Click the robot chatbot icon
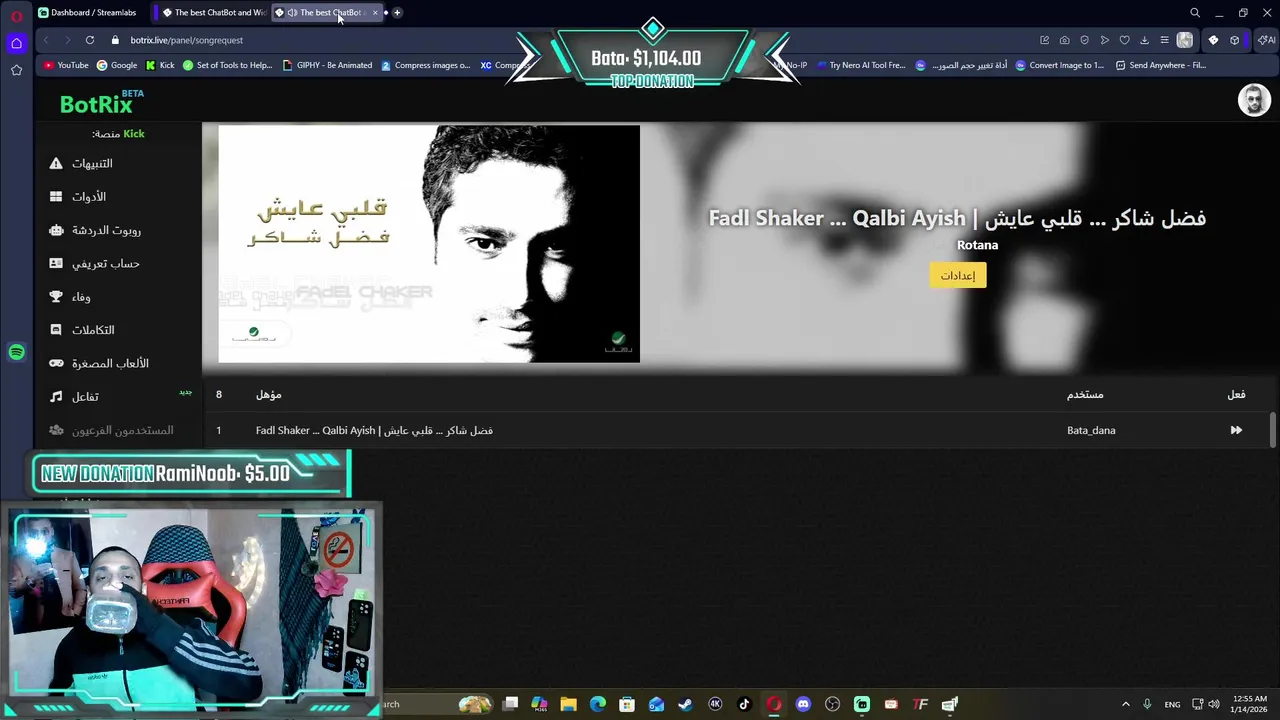This screenshot has width=1280, height=720. click(x=56, y=230)
